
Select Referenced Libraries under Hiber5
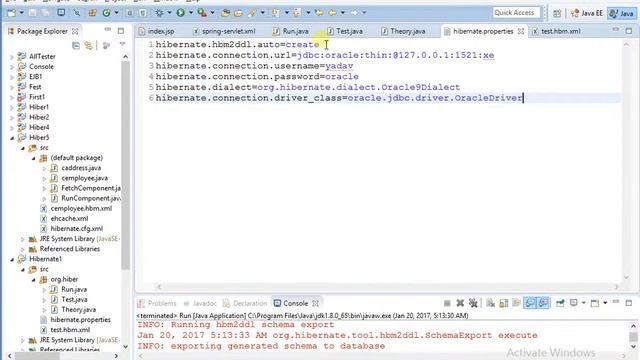pos(69,249)
